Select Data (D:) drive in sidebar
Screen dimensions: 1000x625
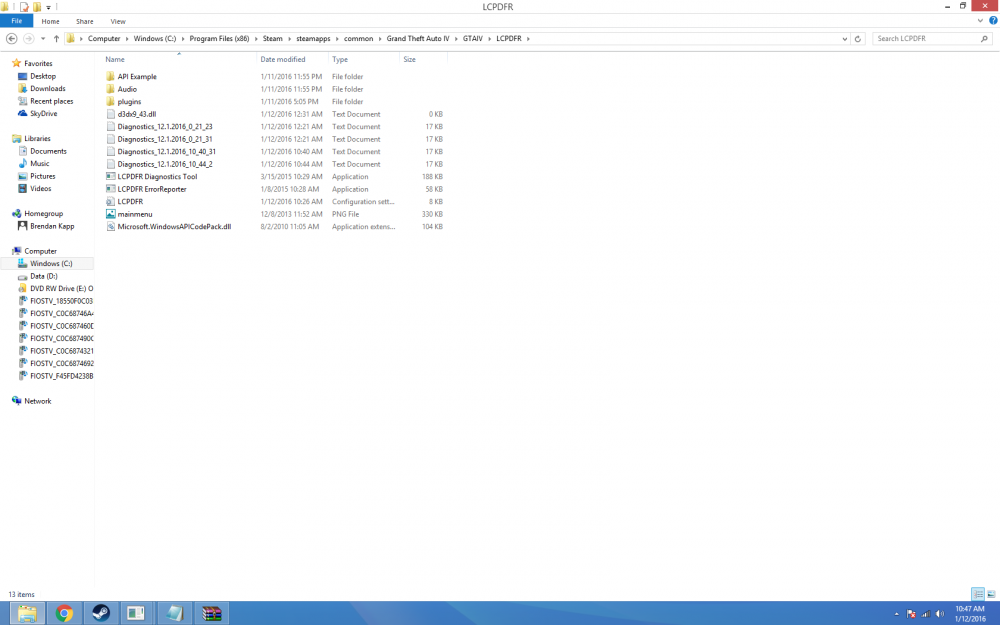[43, 276]
